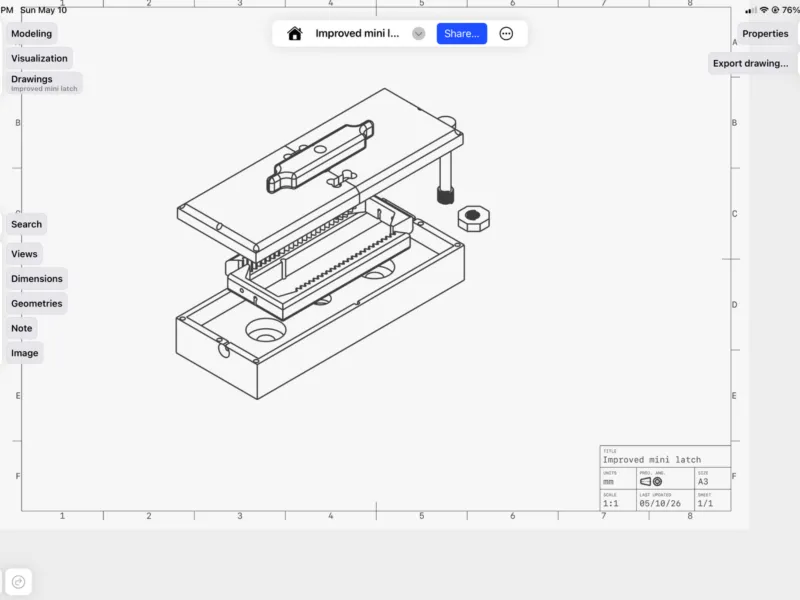Viewport: 800px width, 600px height.
Task: Click the scale value 1:1 in title block
Action: 611,504
